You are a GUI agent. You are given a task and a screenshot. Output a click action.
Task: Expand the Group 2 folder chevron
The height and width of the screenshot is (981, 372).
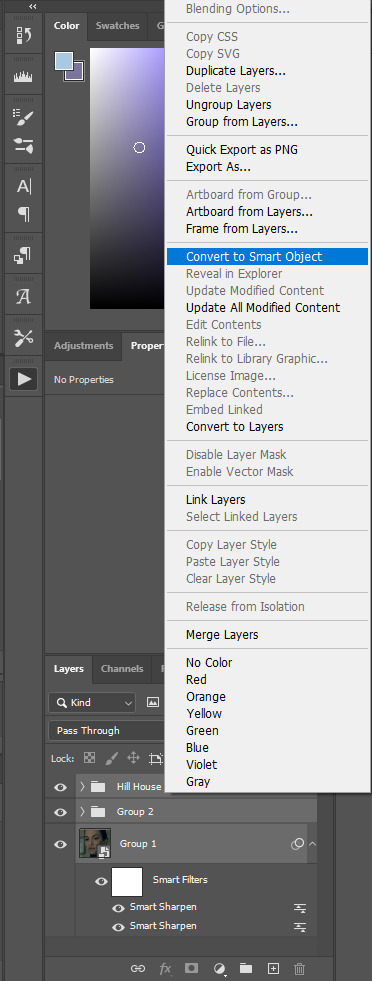[82, 811]
